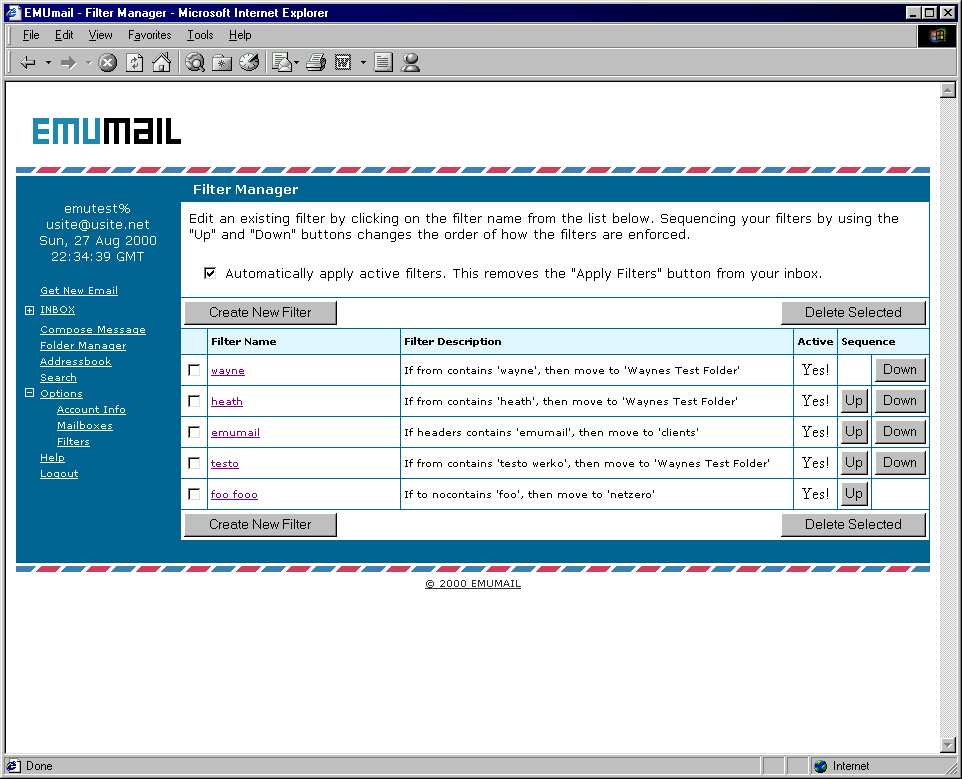Collapse the Options section in sidebar
Viewport: 962px width, 779px height.
[30, 394]
